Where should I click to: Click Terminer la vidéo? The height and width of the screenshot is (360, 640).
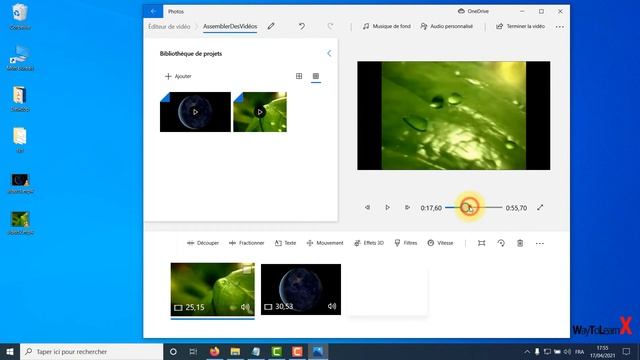[x=520, y=27]
